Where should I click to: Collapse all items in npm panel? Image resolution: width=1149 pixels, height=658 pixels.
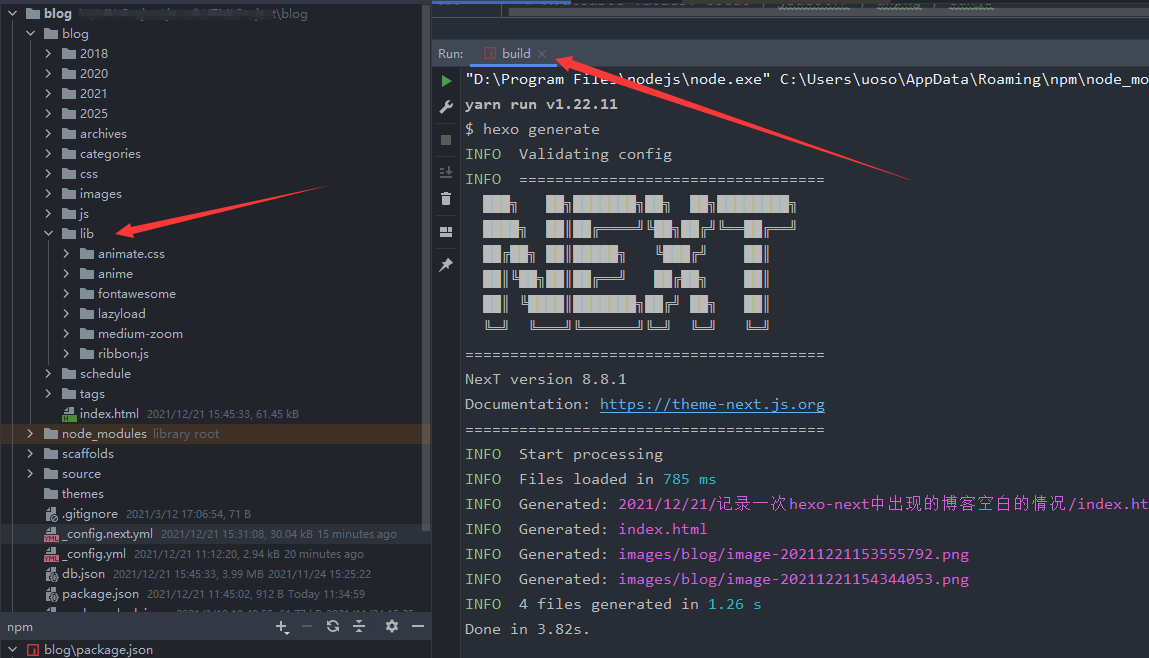click(358, 626)
